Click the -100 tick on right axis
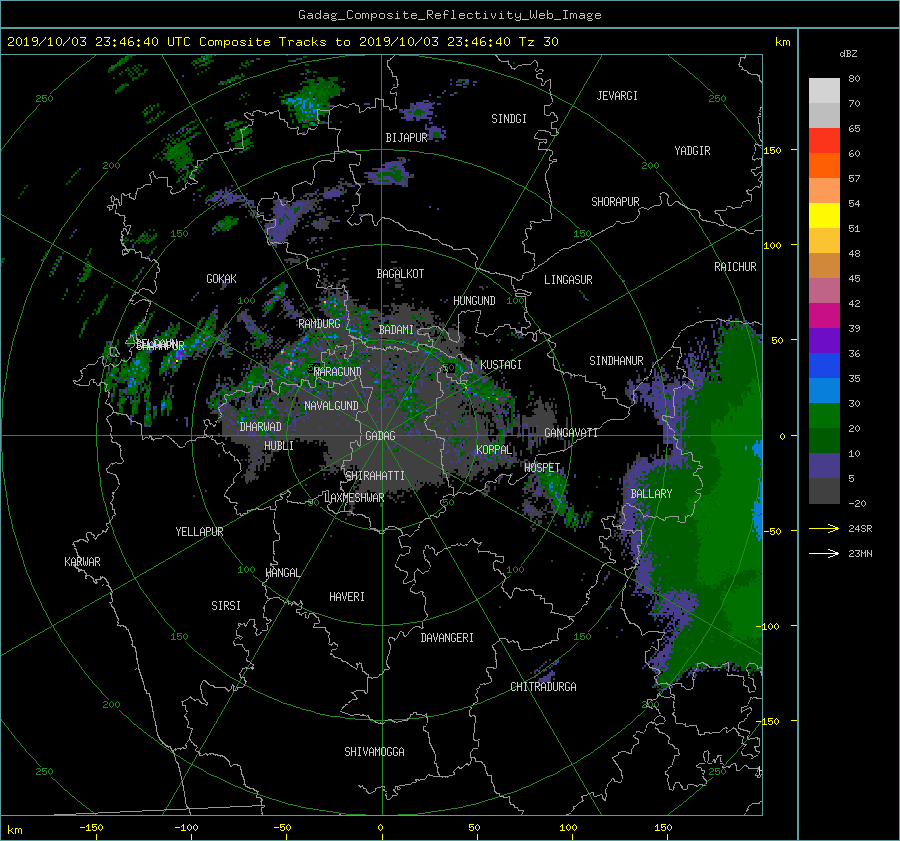The width and height of the screenshot is (900, 841). (x=769, y=626)
